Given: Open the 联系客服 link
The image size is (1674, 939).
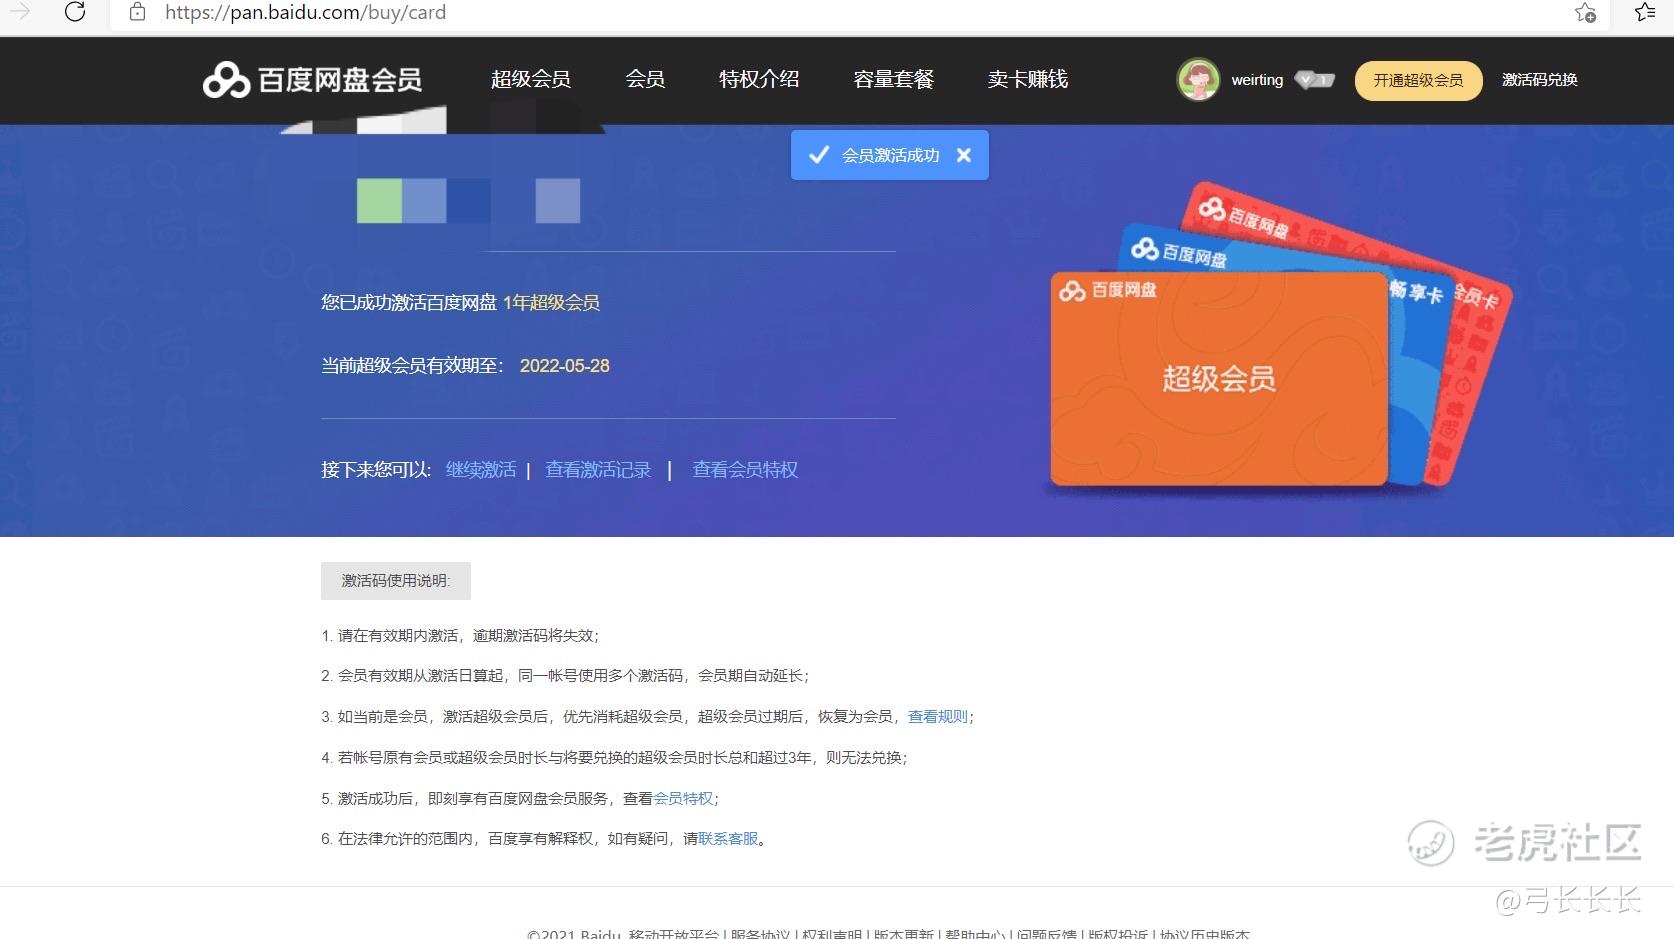Looking at the screenshot, I should point(728,838).
